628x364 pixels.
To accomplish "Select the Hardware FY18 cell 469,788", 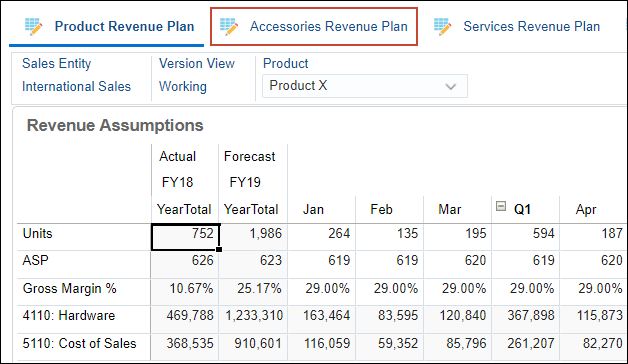I will point(185,320).
